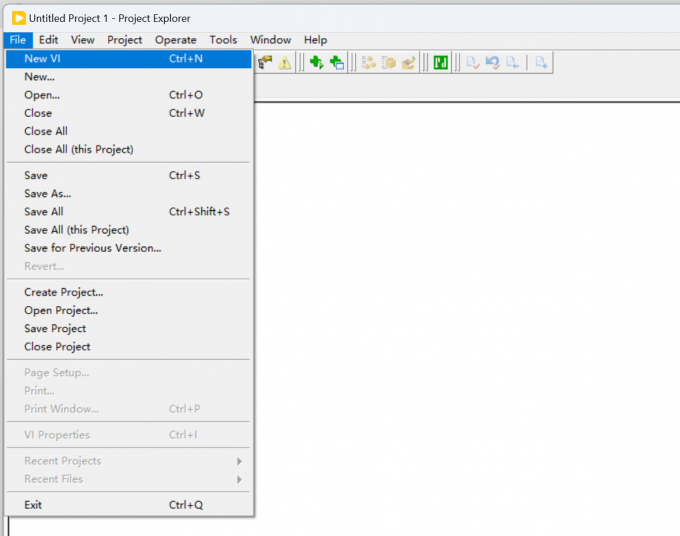680x536 pixels.
Task: Open the View menu
Action: pyautogui.click(x=82, y=40)
